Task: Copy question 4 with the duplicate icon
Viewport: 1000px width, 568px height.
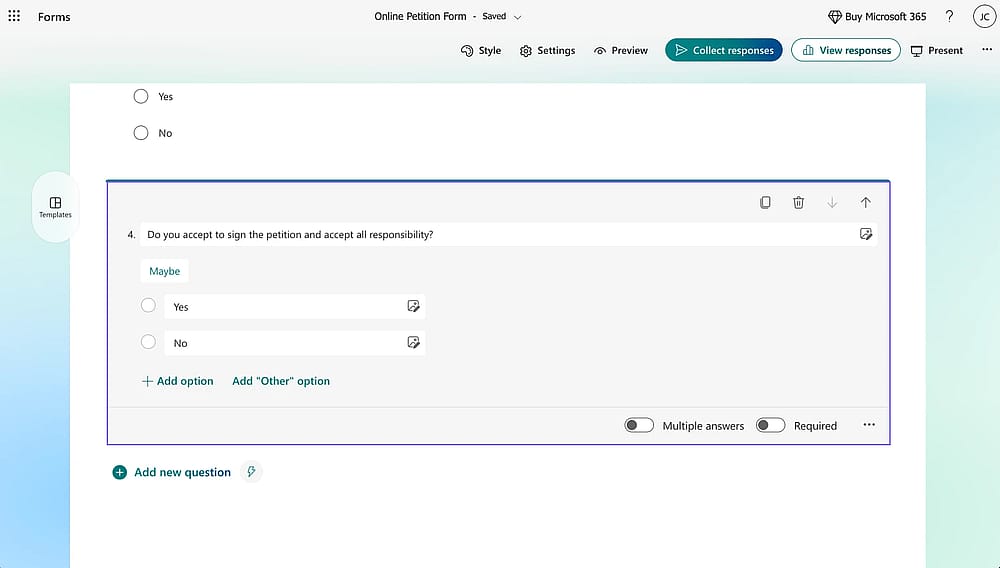Action: pyautogui.click(x=765, y=202)
